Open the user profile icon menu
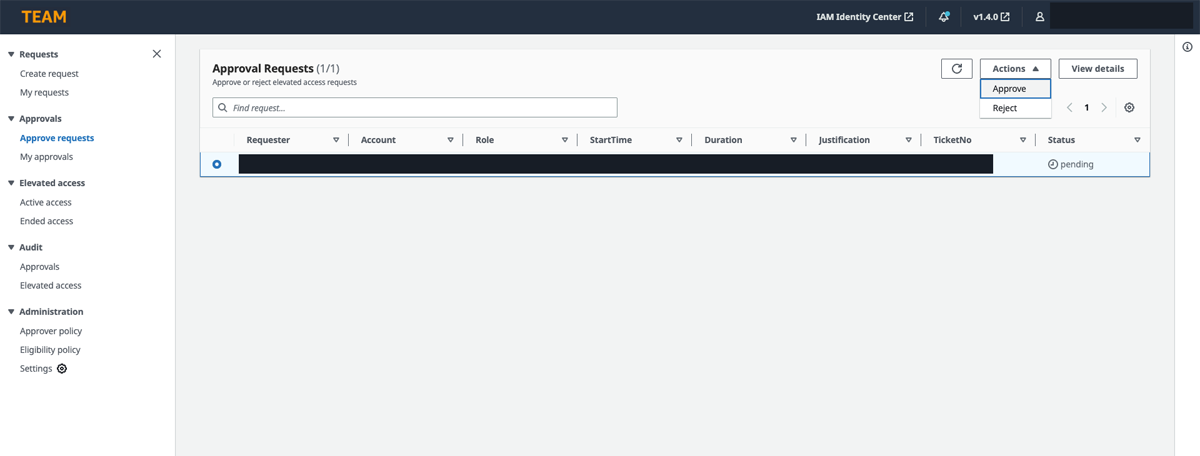Screen dimensions: 1200x456 tap(1040, 17)
